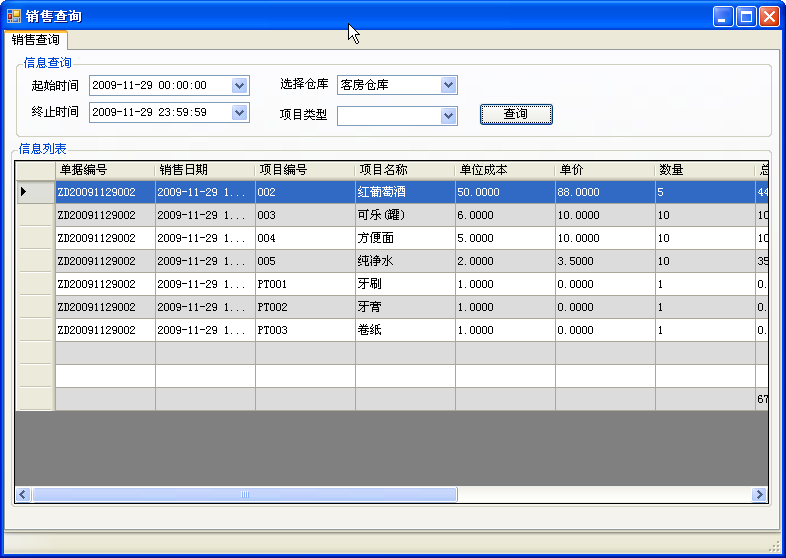Click the horizontal scrollbar thumb
The image size is (786, 558).
click(245, 494)
